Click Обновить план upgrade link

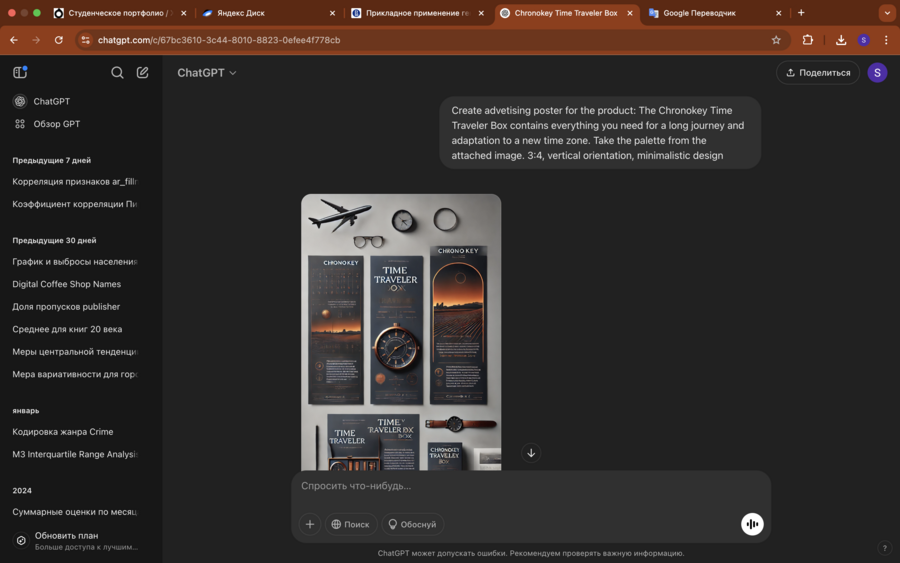(80, 541)
